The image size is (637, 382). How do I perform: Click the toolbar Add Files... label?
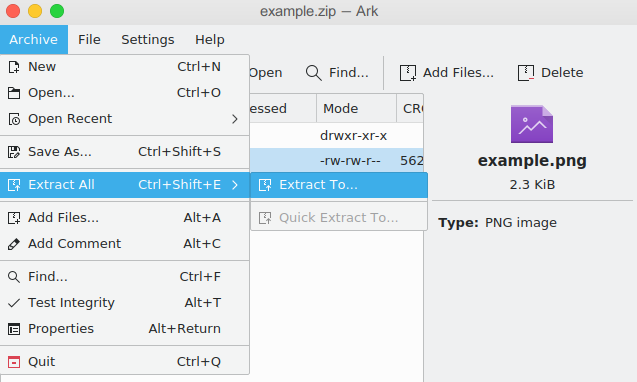458,73
